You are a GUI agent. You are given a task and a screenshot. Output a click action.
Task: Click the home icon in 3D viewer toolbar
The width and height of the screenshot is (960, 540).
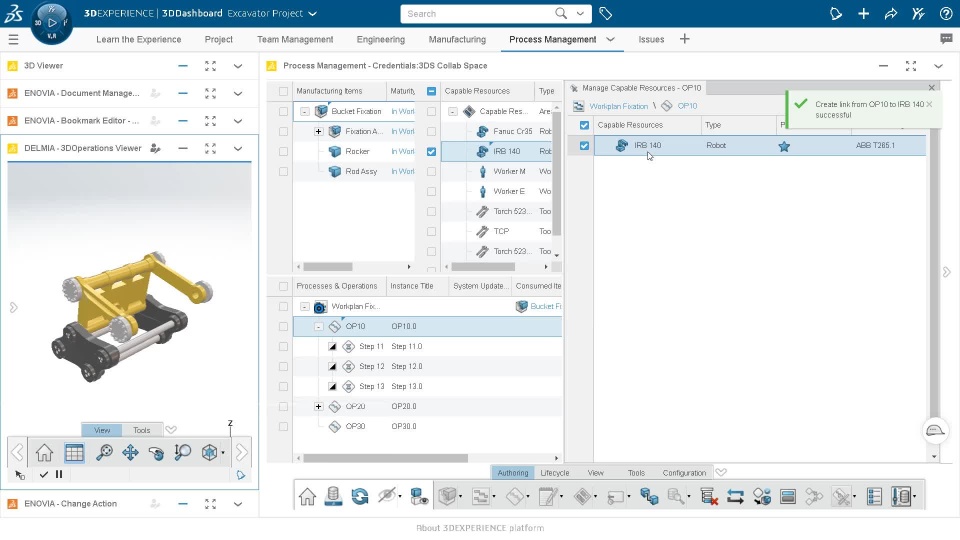click(x=44, y=452)
